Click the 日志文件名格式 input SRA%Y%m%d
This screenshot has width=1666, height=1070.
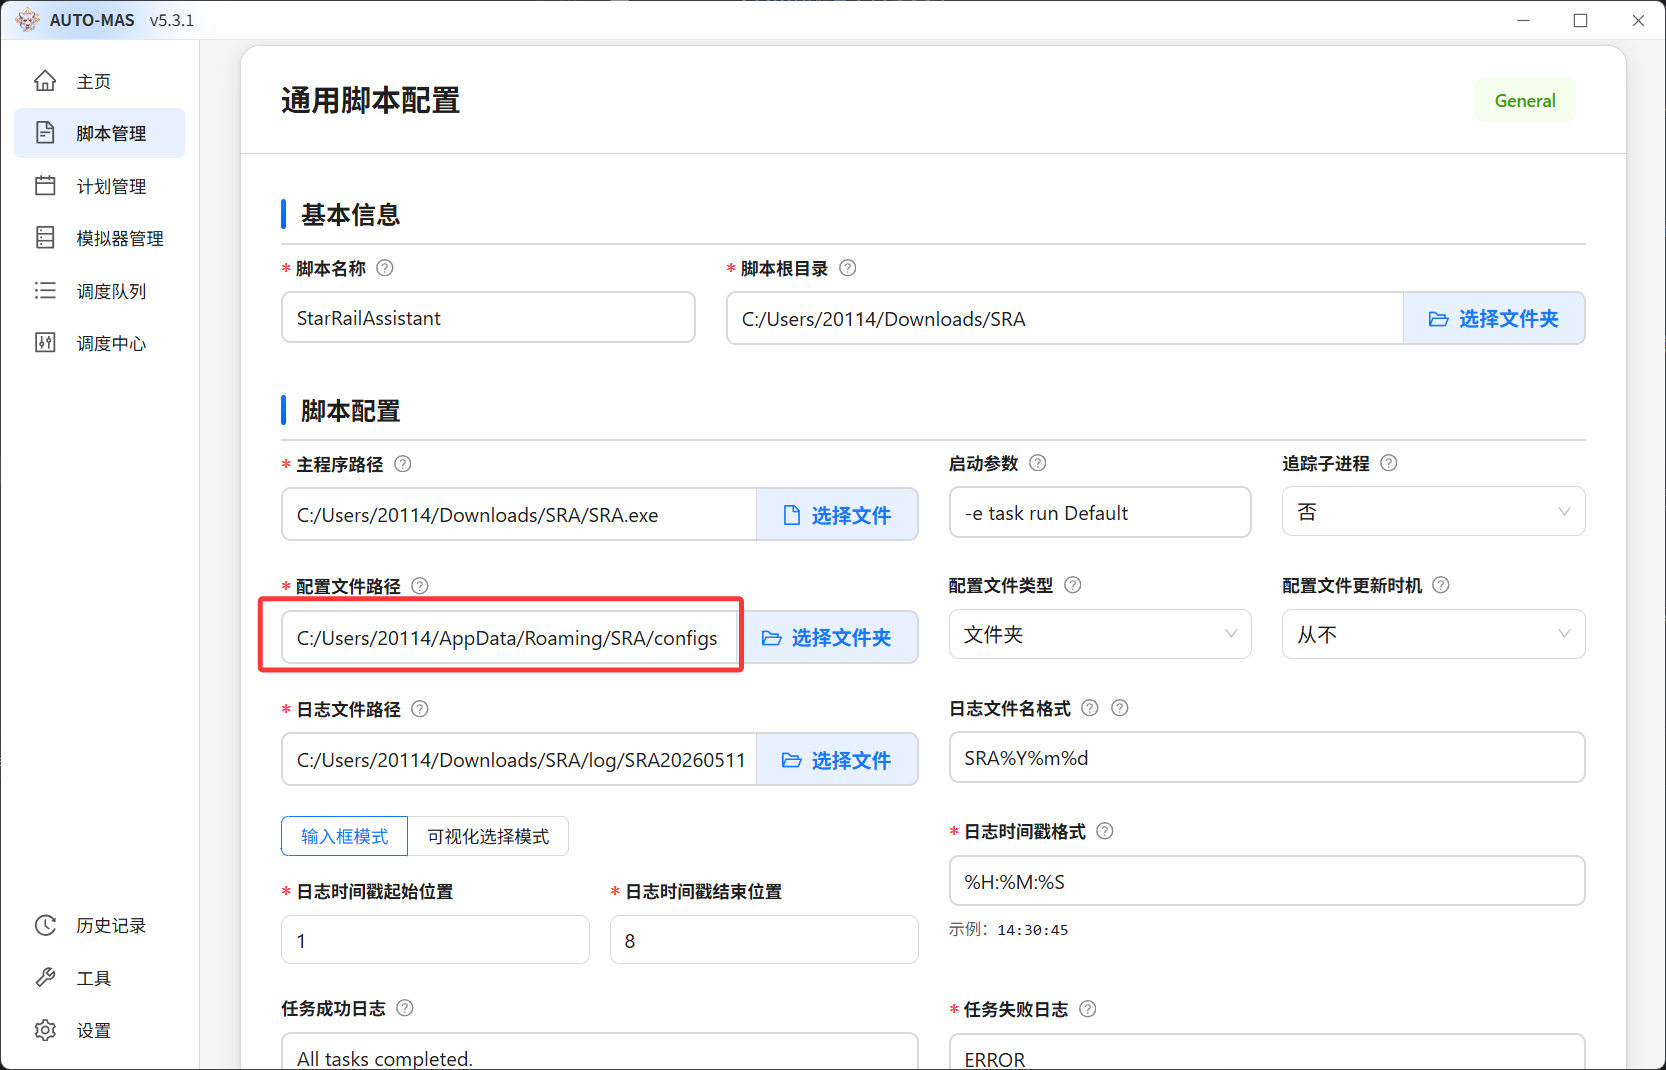(x=1267, y=757)
